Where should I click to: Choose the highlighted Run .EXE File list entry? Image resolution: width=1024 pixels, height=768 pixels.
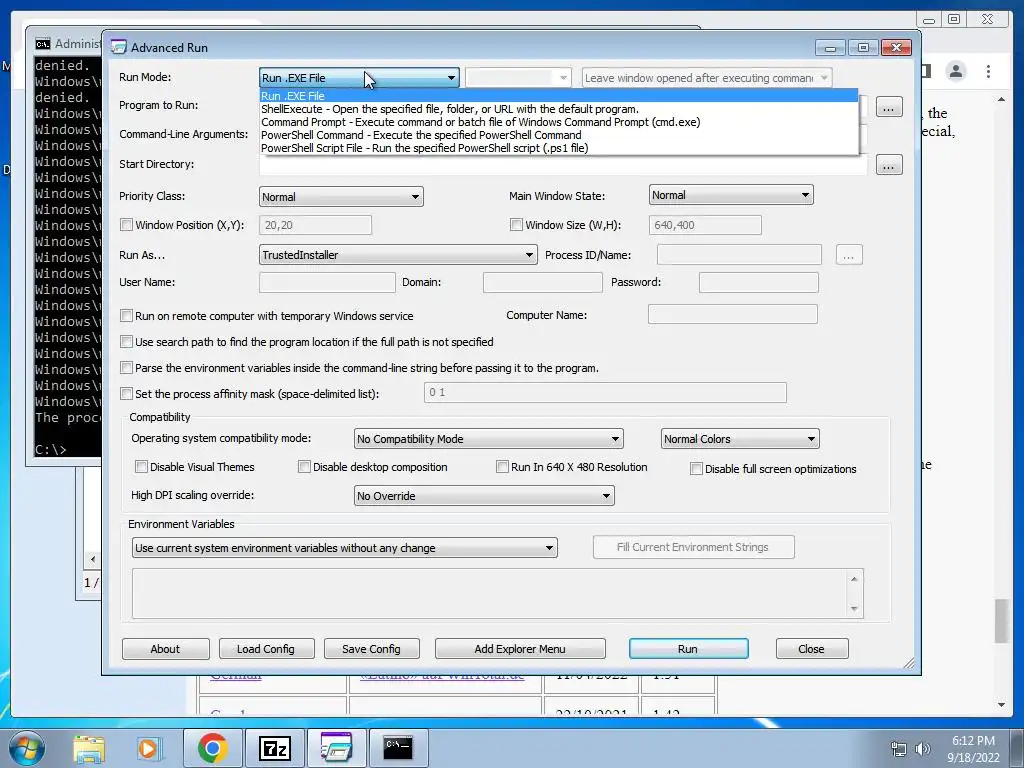click(x=558, y=96)
